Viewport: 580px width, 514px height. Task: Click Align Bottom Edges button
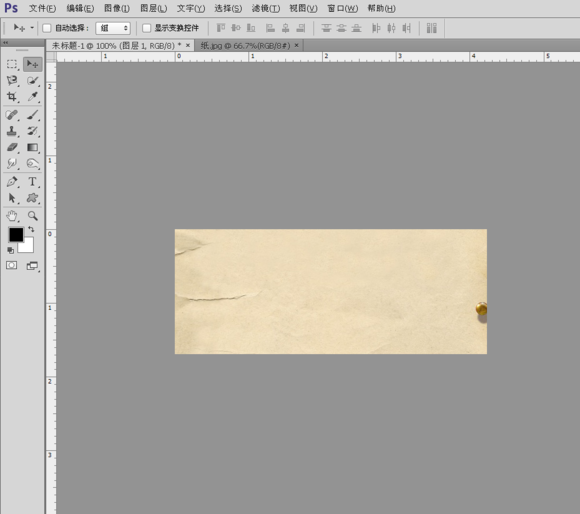pyautogui.click(x=251, y=28)
